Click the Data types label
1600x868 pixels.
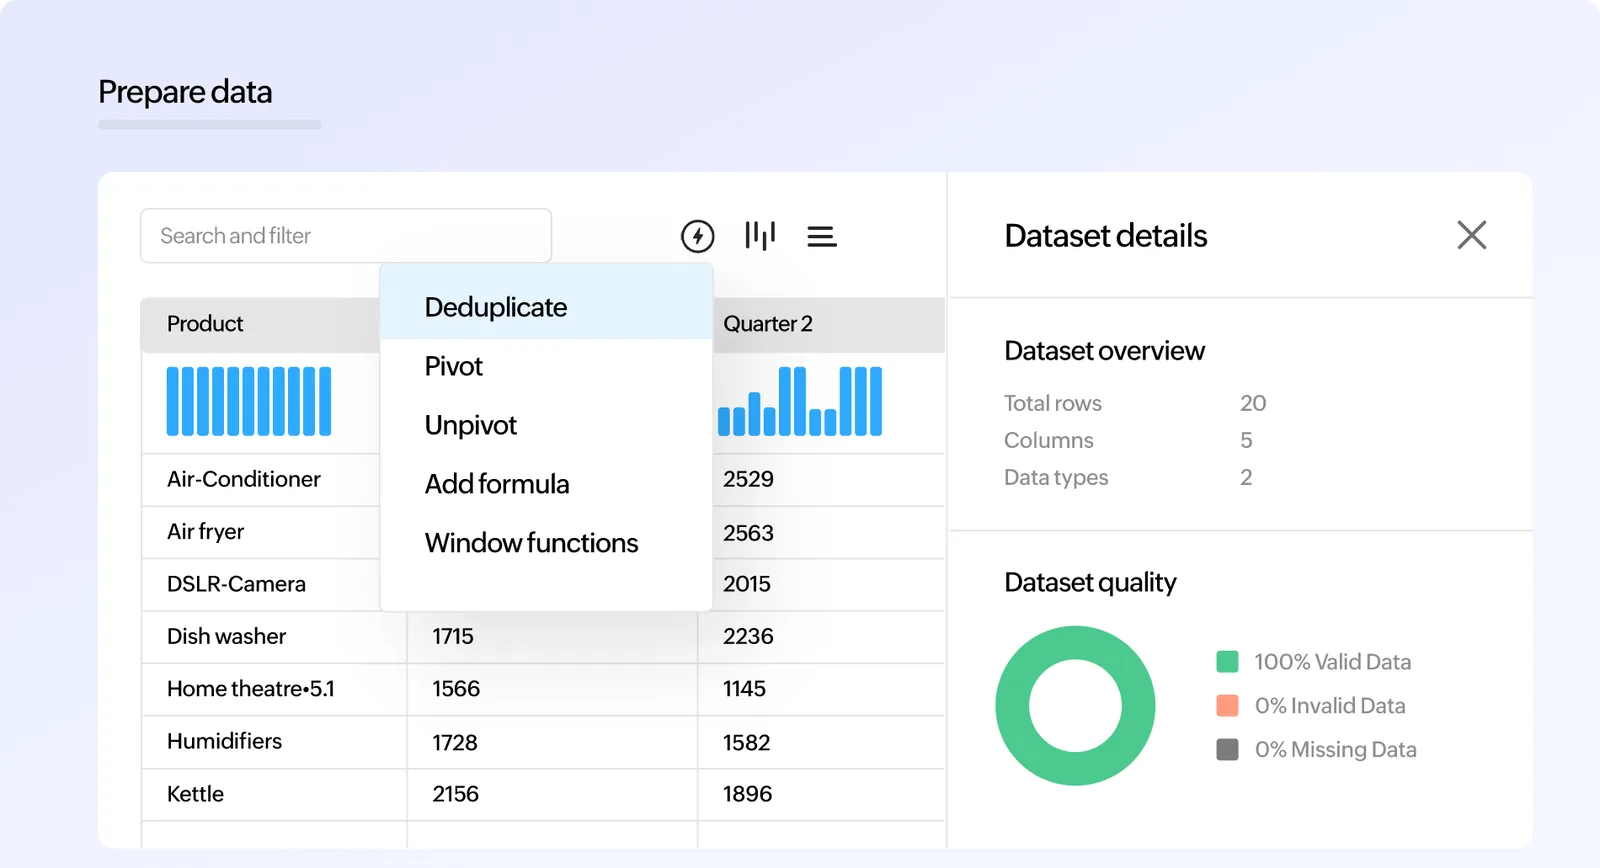click(1056, 478)
